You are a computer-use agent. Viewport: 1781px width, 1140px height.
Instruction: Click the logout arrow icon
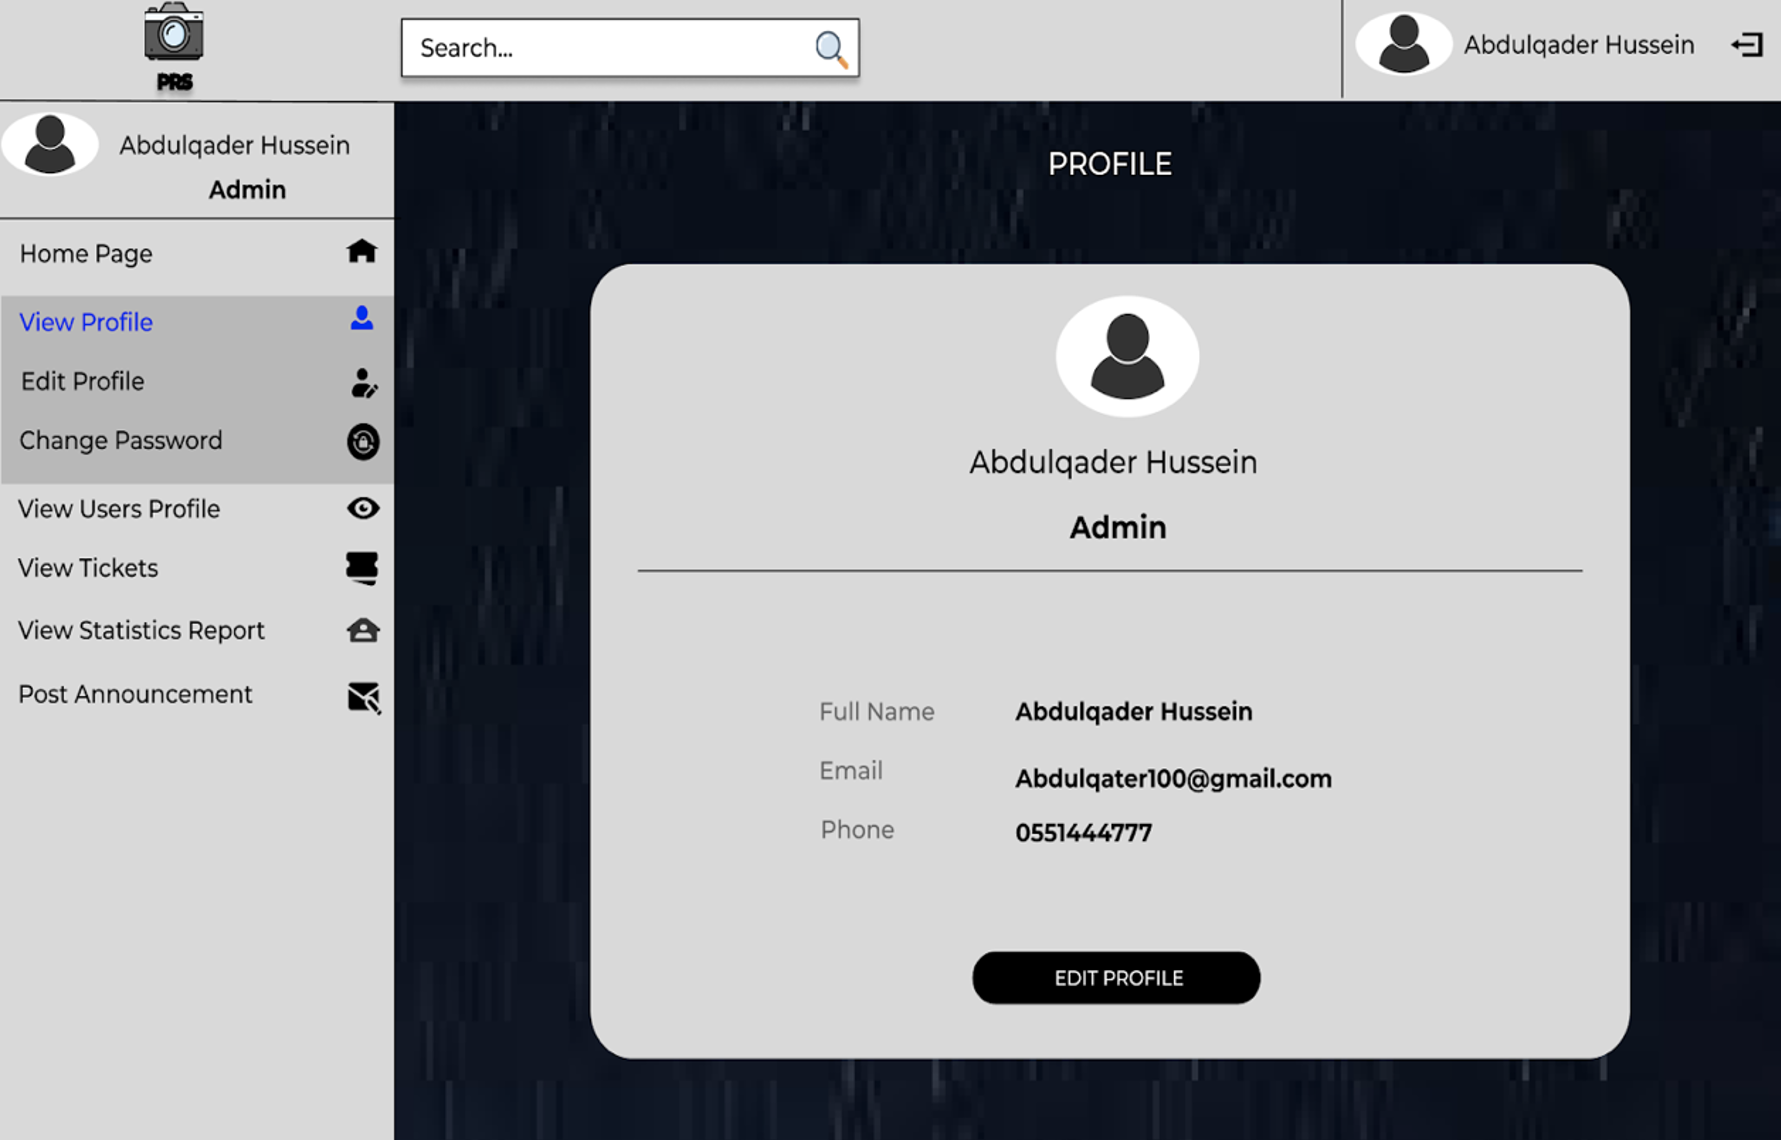tap(1746, 45)
